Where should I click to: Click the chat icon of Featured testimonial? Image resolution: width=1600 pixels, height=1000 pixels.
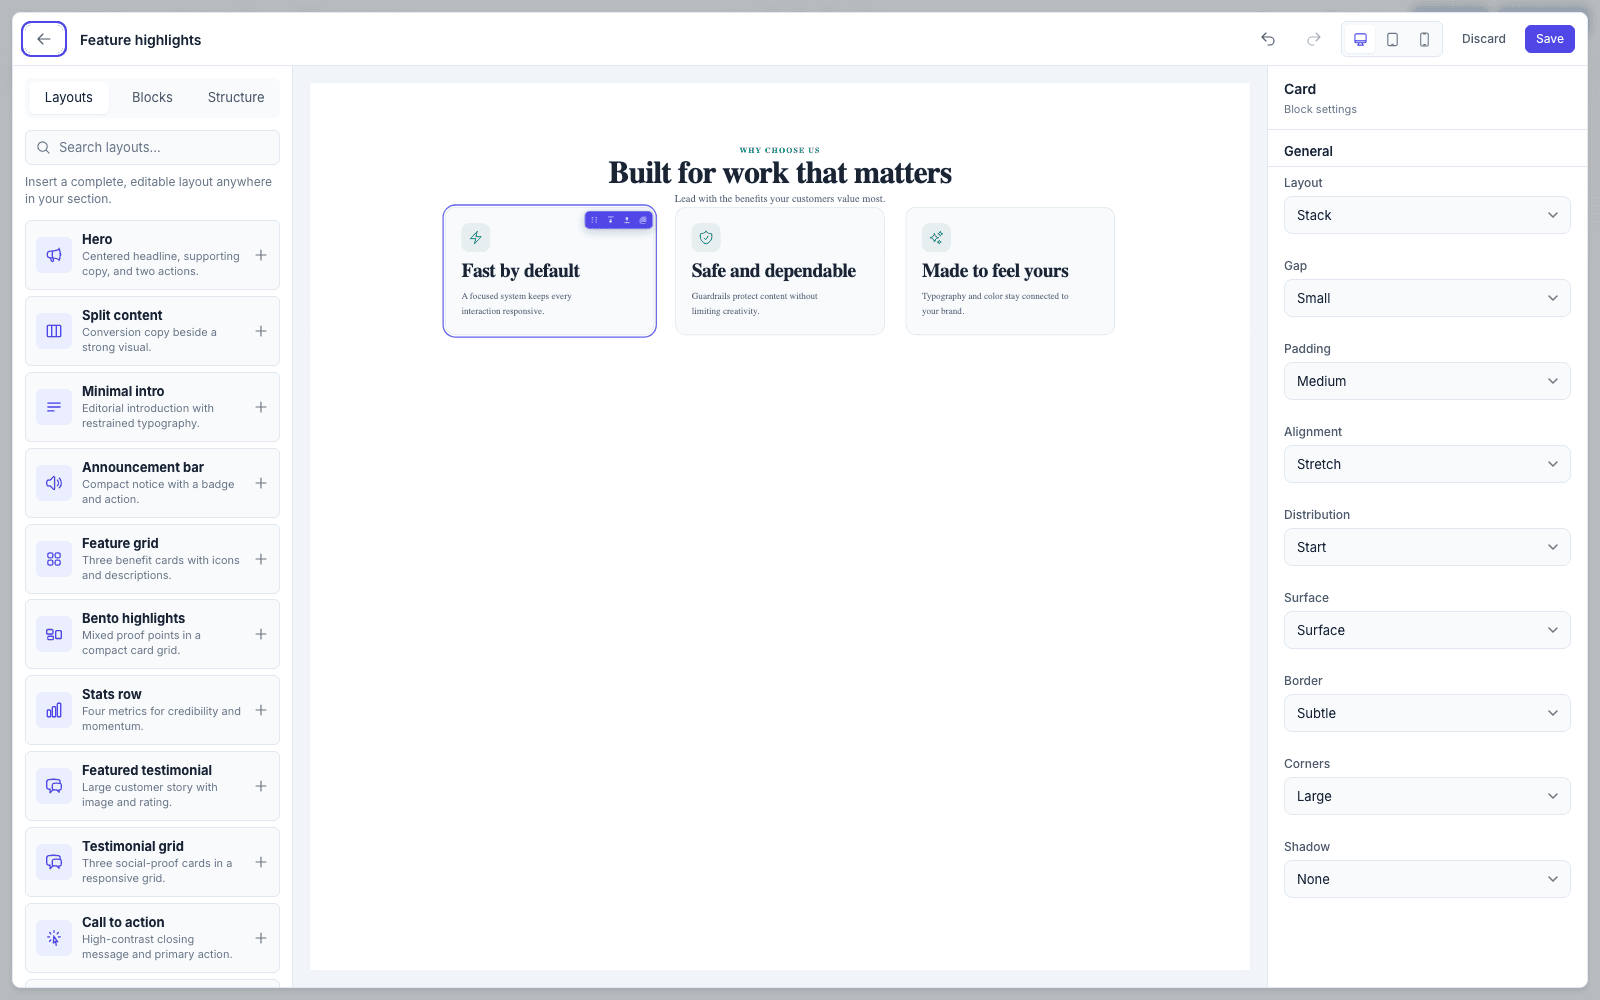[54, 786]
